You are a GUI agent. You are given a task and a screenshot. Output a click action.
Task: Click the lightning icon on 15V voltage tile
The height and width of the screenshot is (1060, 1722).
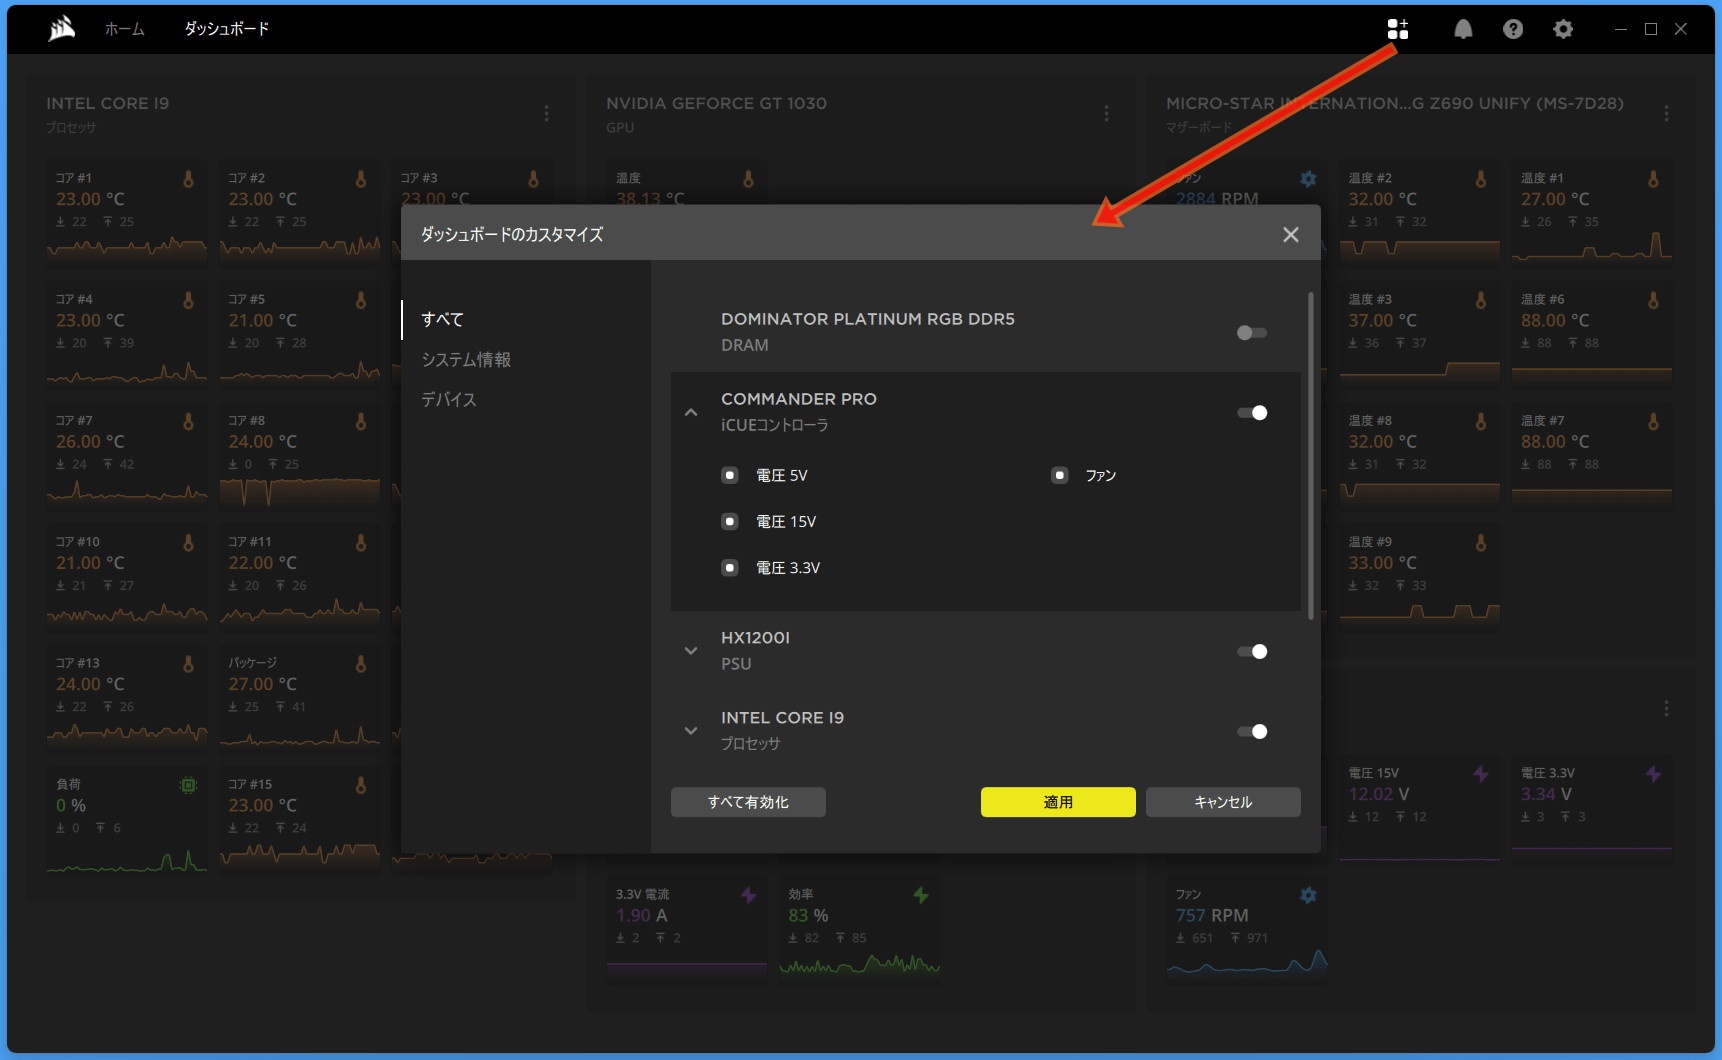click(x=1481, y=774)
